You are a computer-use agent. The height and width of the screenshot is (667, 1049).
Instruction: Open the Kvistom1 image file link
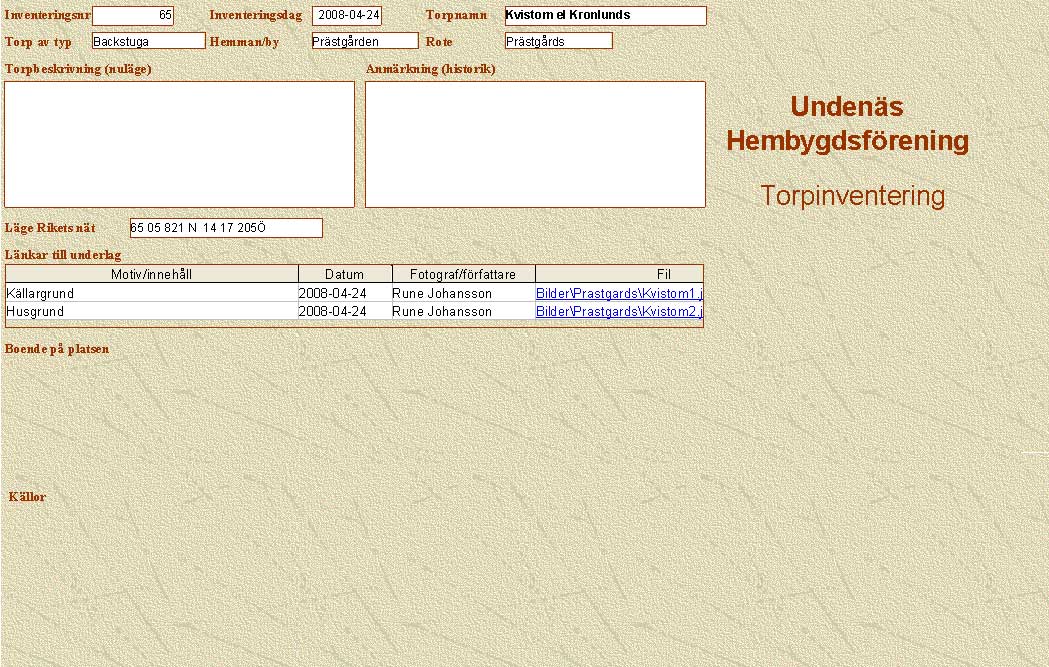point(619,294)
